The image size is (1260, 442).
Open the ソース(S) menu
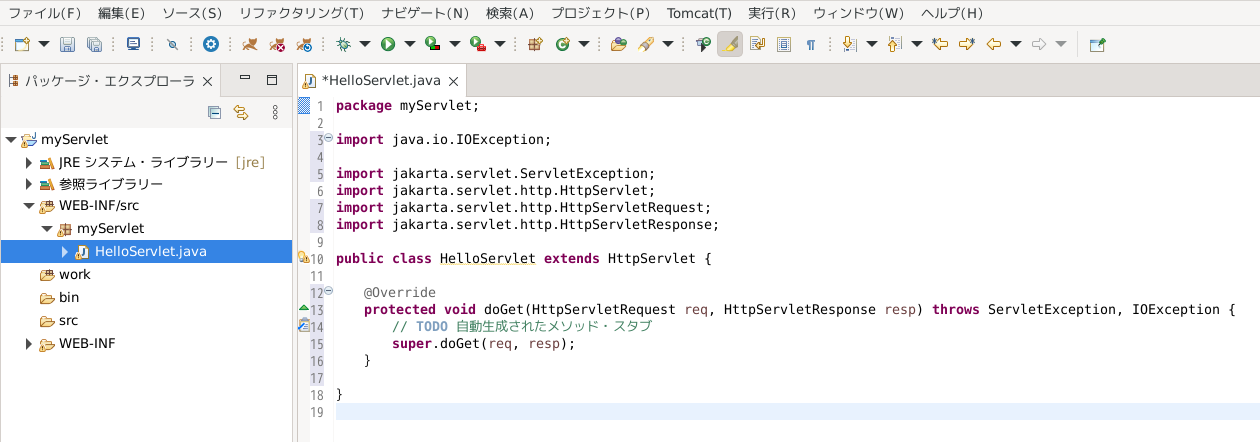192,14
